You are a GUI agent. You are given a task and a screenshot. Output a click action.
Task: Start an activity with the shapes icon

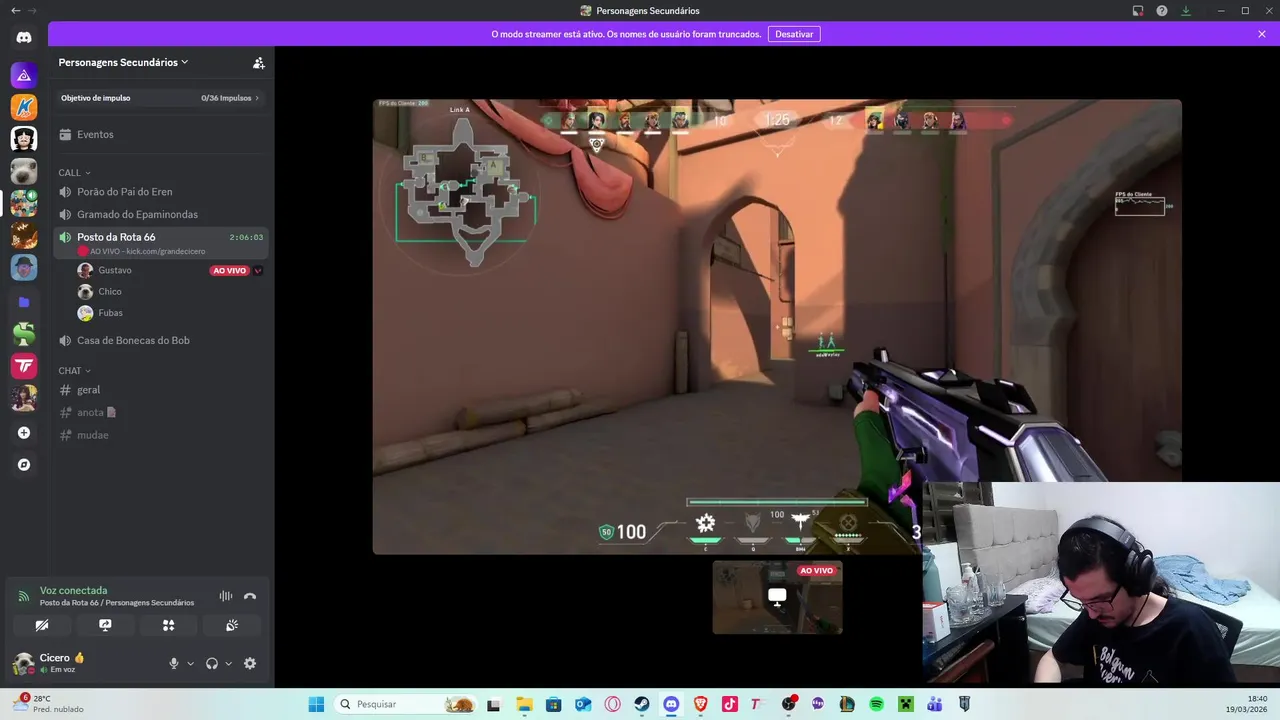click(x=168, y=625)
